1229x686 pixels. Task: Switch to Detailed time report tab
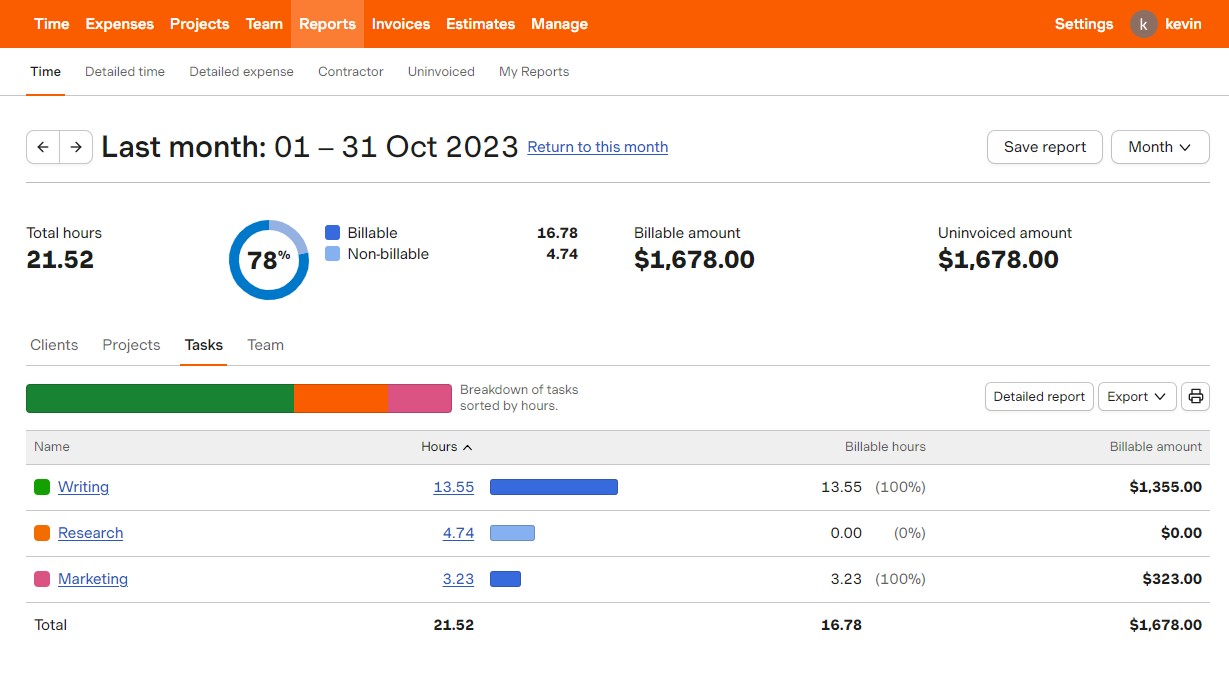tap(125, 72)
